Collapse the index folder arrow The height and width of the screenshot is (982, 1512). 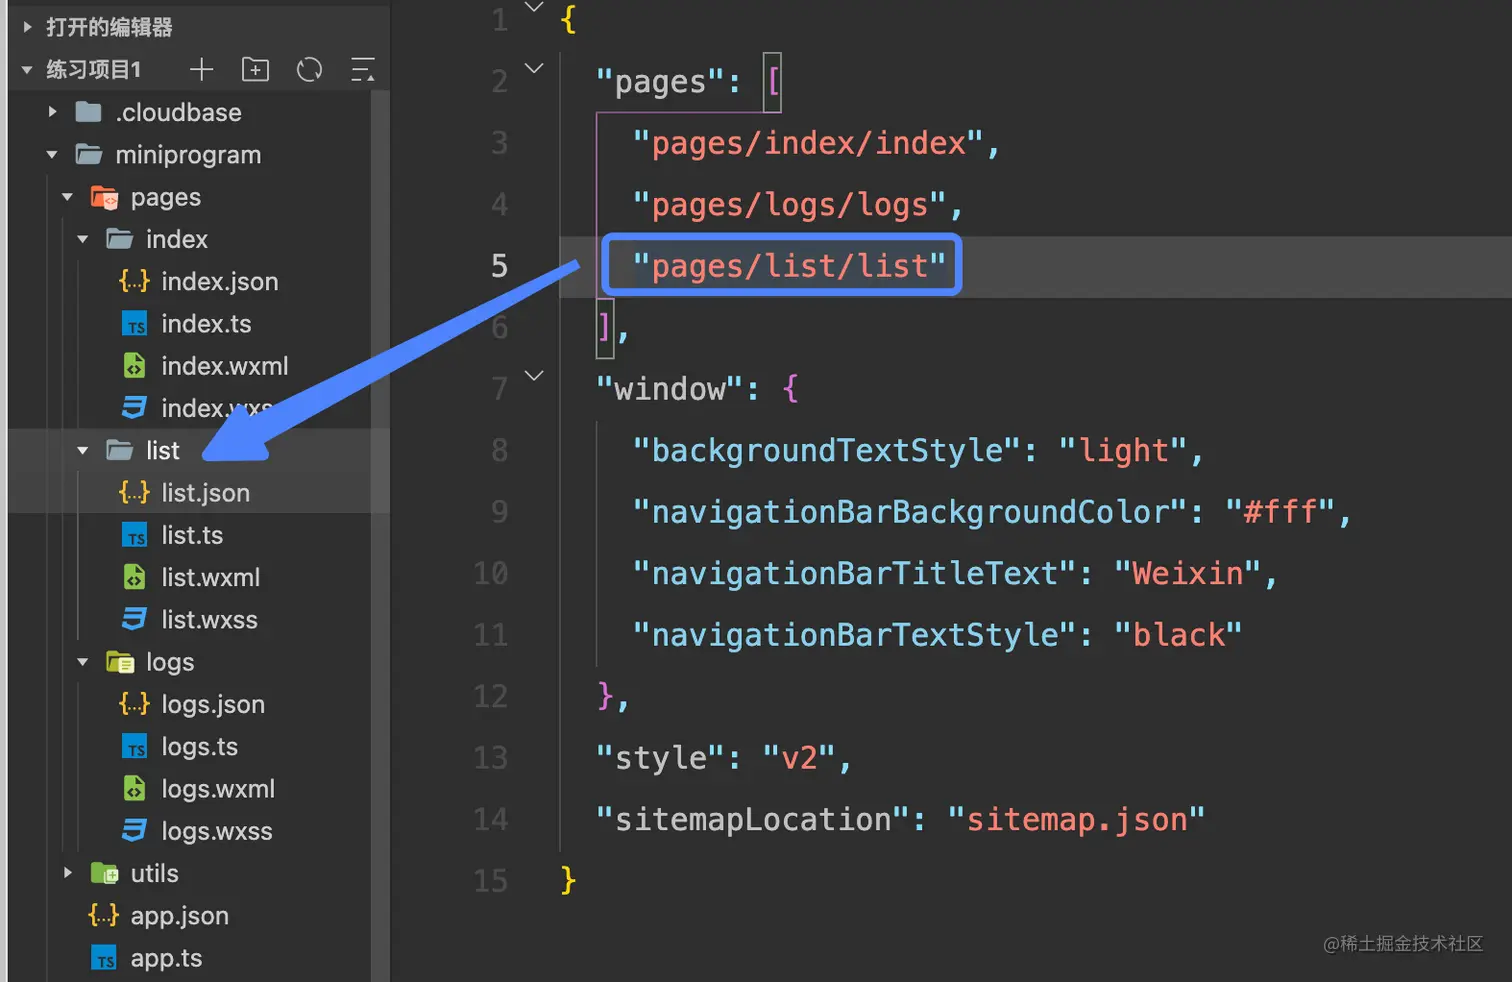click(x=83, y=239)
